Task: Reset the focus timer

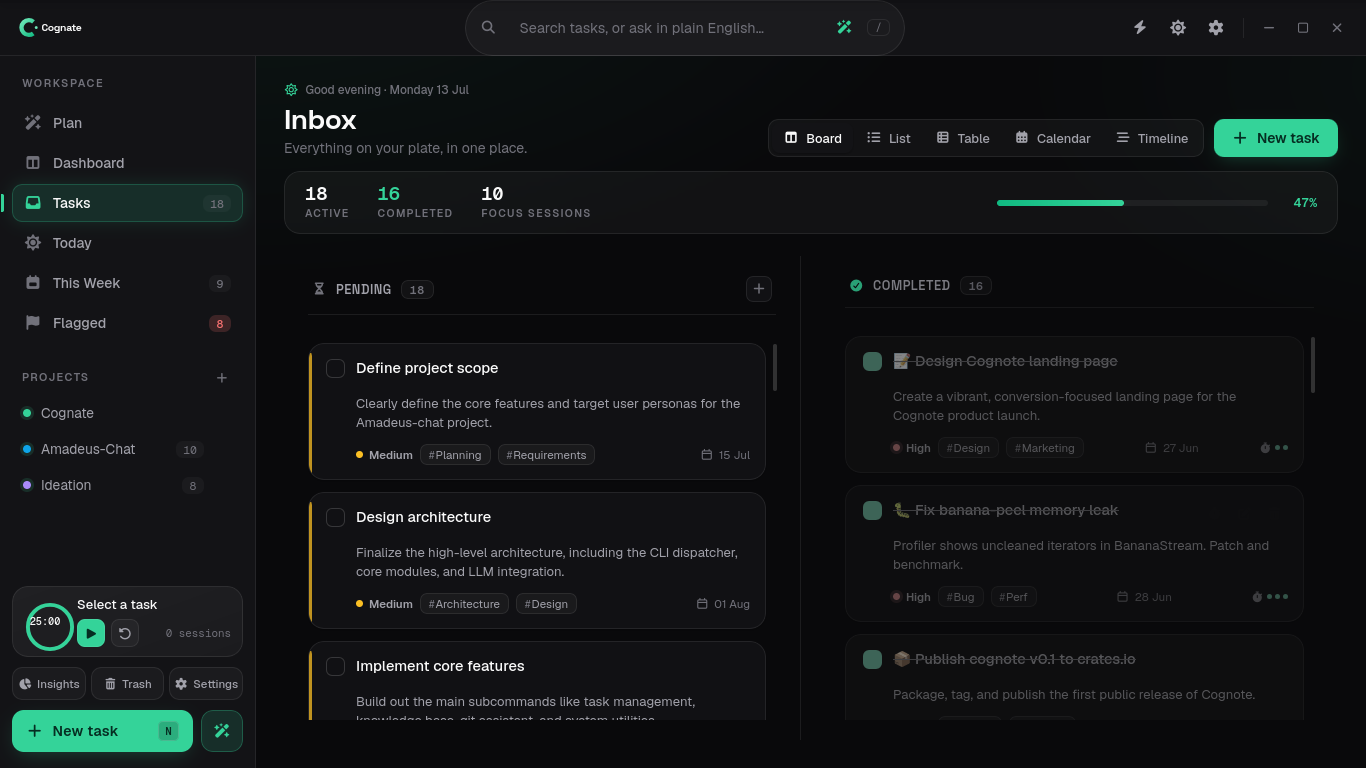Action: click(124, 633)
